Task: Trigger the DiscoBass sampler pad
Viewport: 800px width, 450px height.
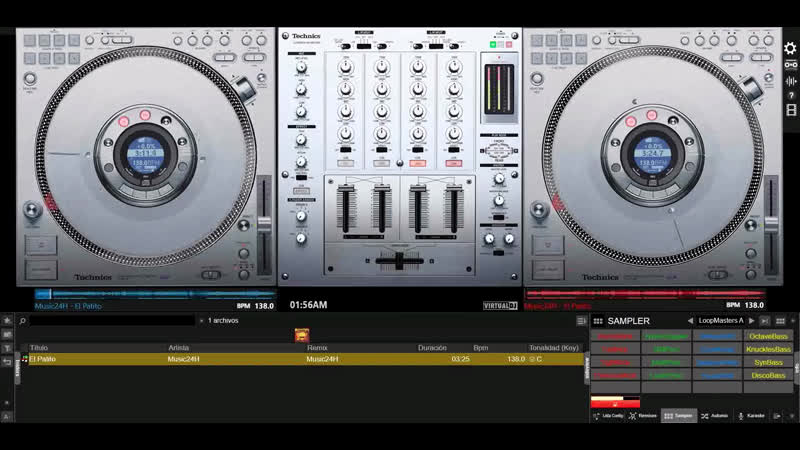Action: 768,376
